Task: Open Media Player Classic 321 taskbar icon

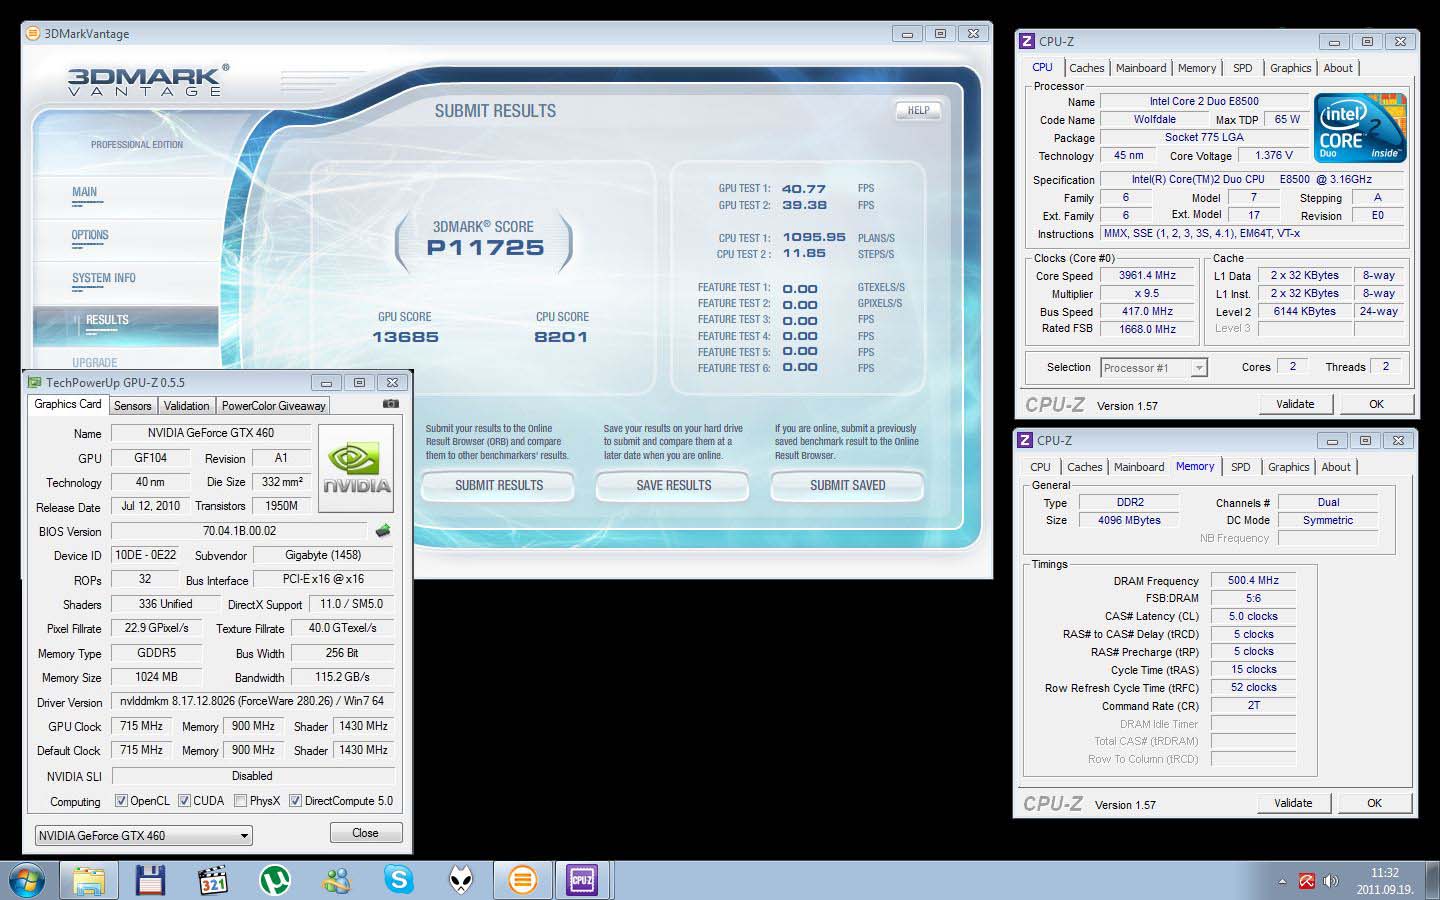Action: pyautogui.click(x=212, y=880)
